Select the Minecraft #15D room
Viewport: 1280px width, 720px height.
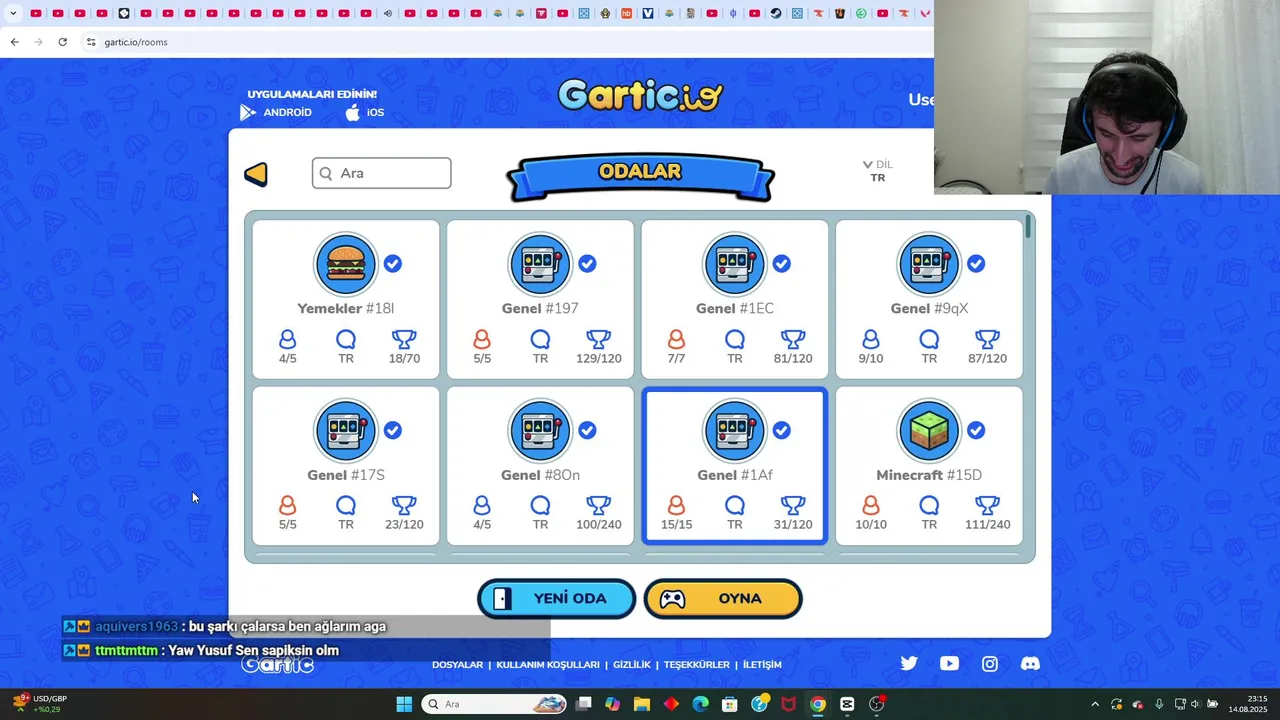pos(929,466)
